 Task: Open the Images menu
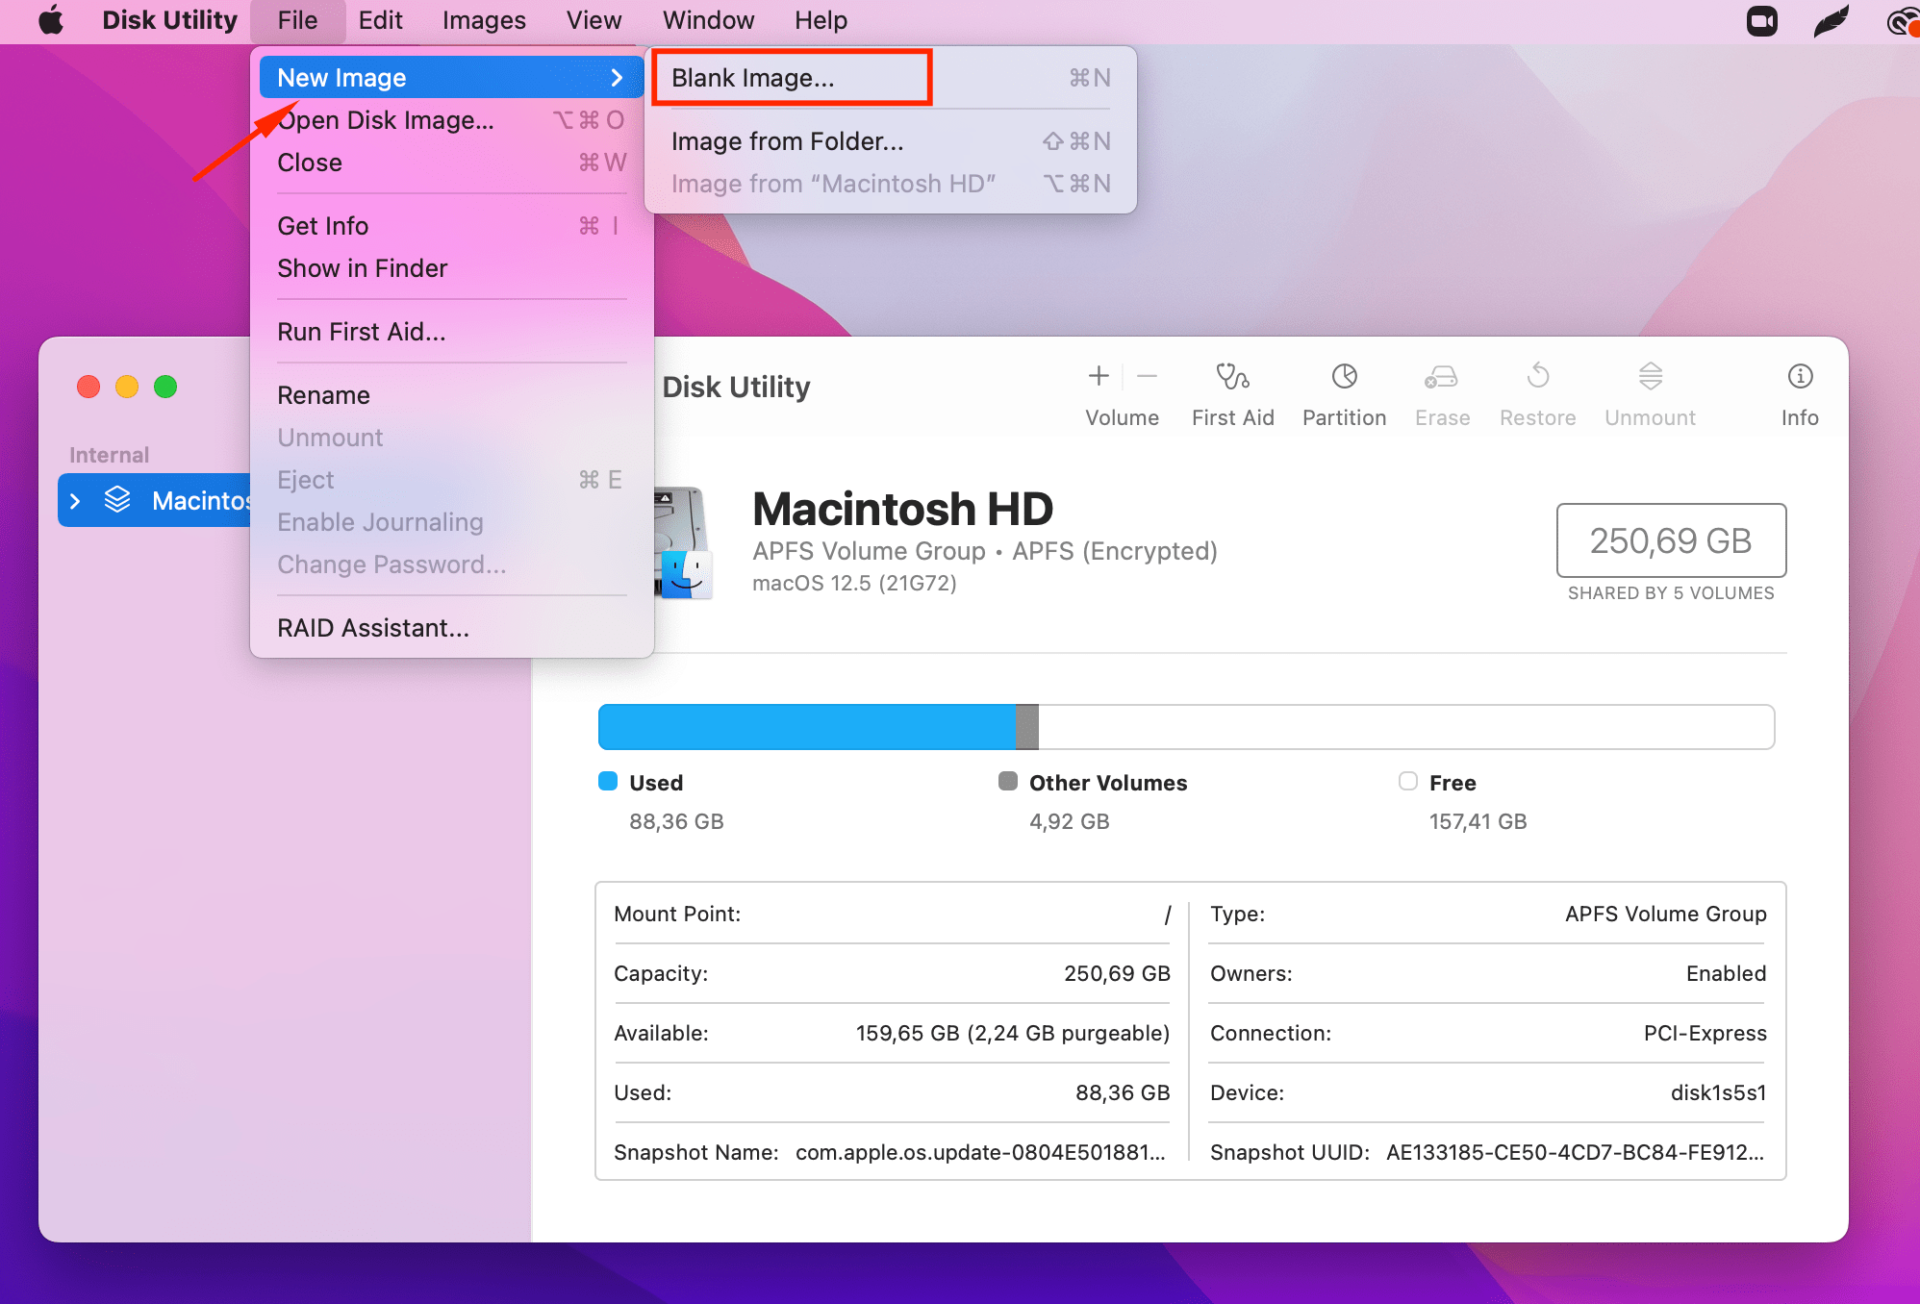(483, 20)
